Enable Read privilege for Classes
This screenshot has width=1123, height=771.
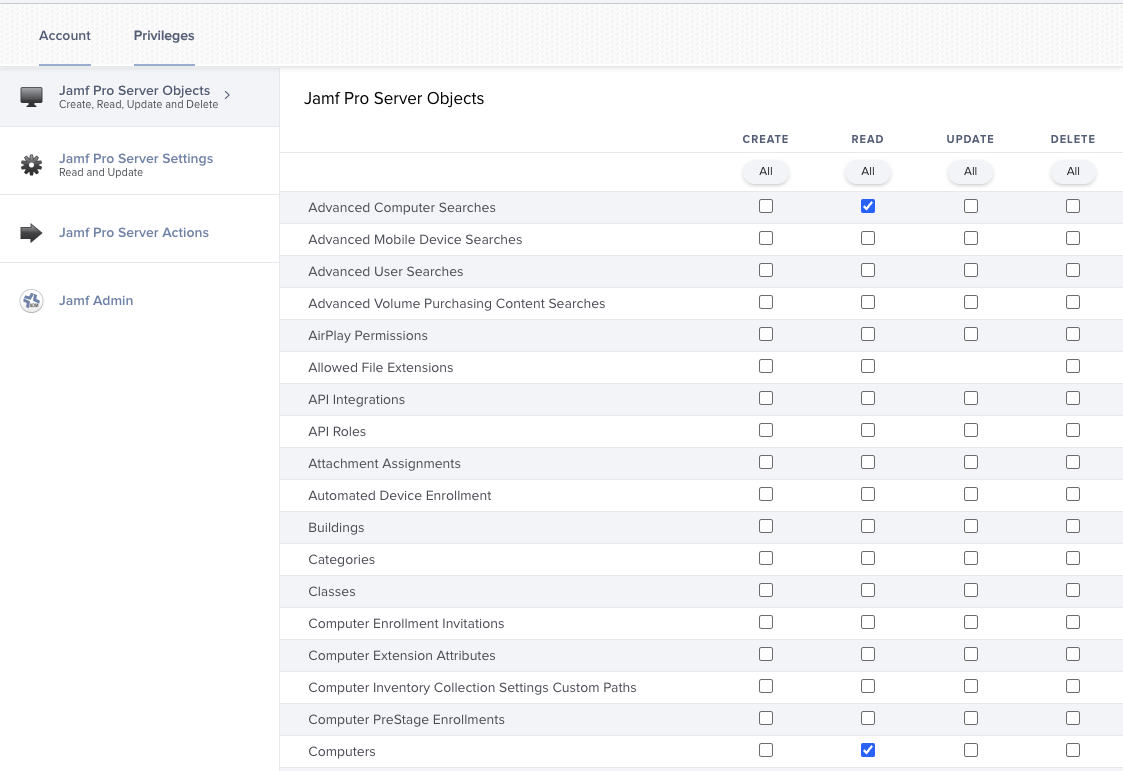[x=867, y=589]
